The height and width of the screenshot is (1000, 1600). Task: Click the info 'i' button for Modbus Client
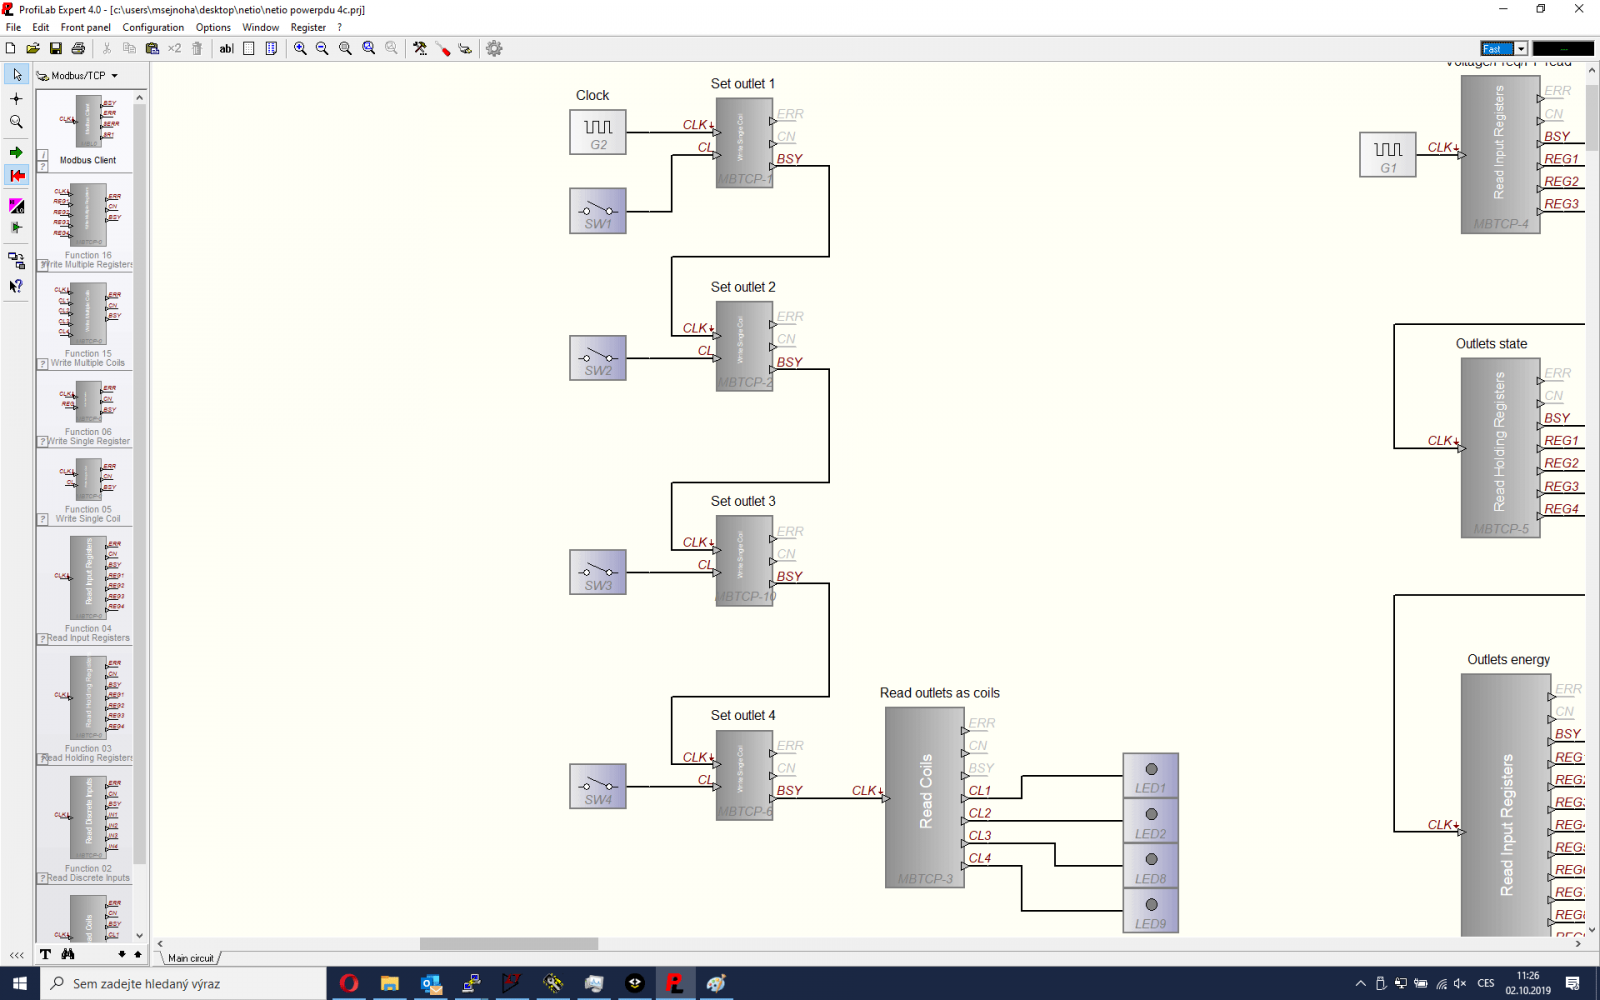coord(43,155)
